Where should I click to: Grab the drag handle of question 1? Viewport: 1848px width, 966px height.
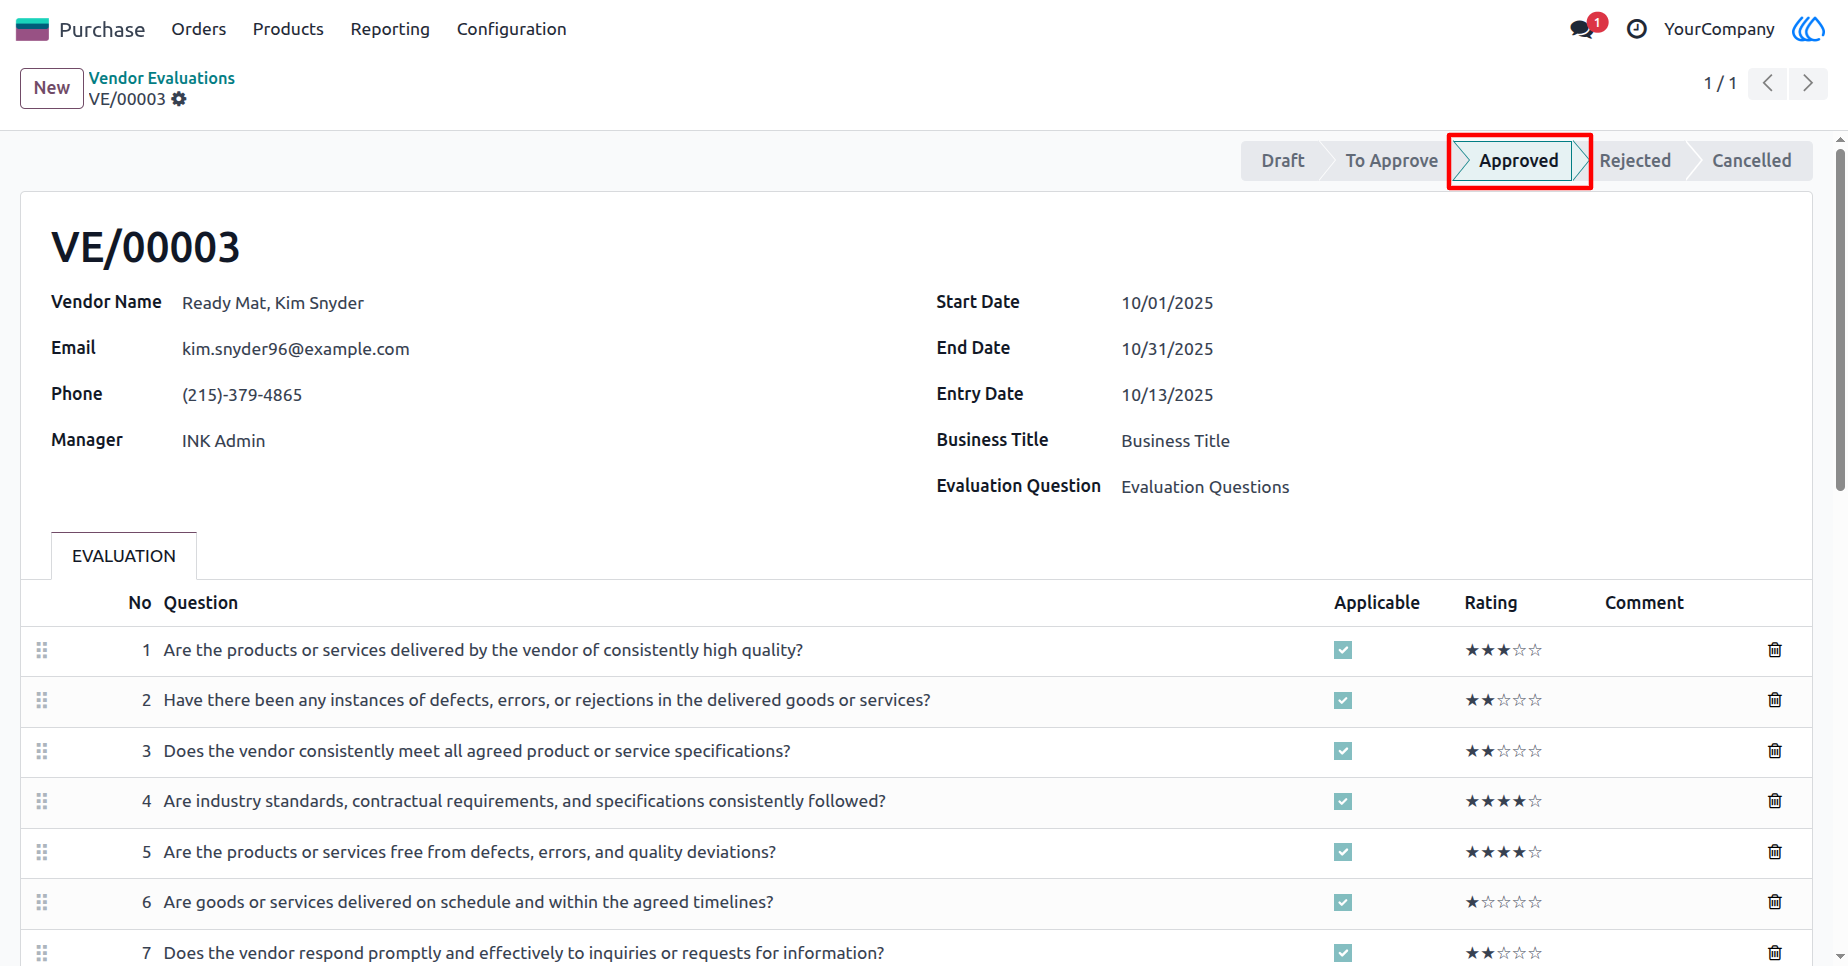(x=42, y=650)
